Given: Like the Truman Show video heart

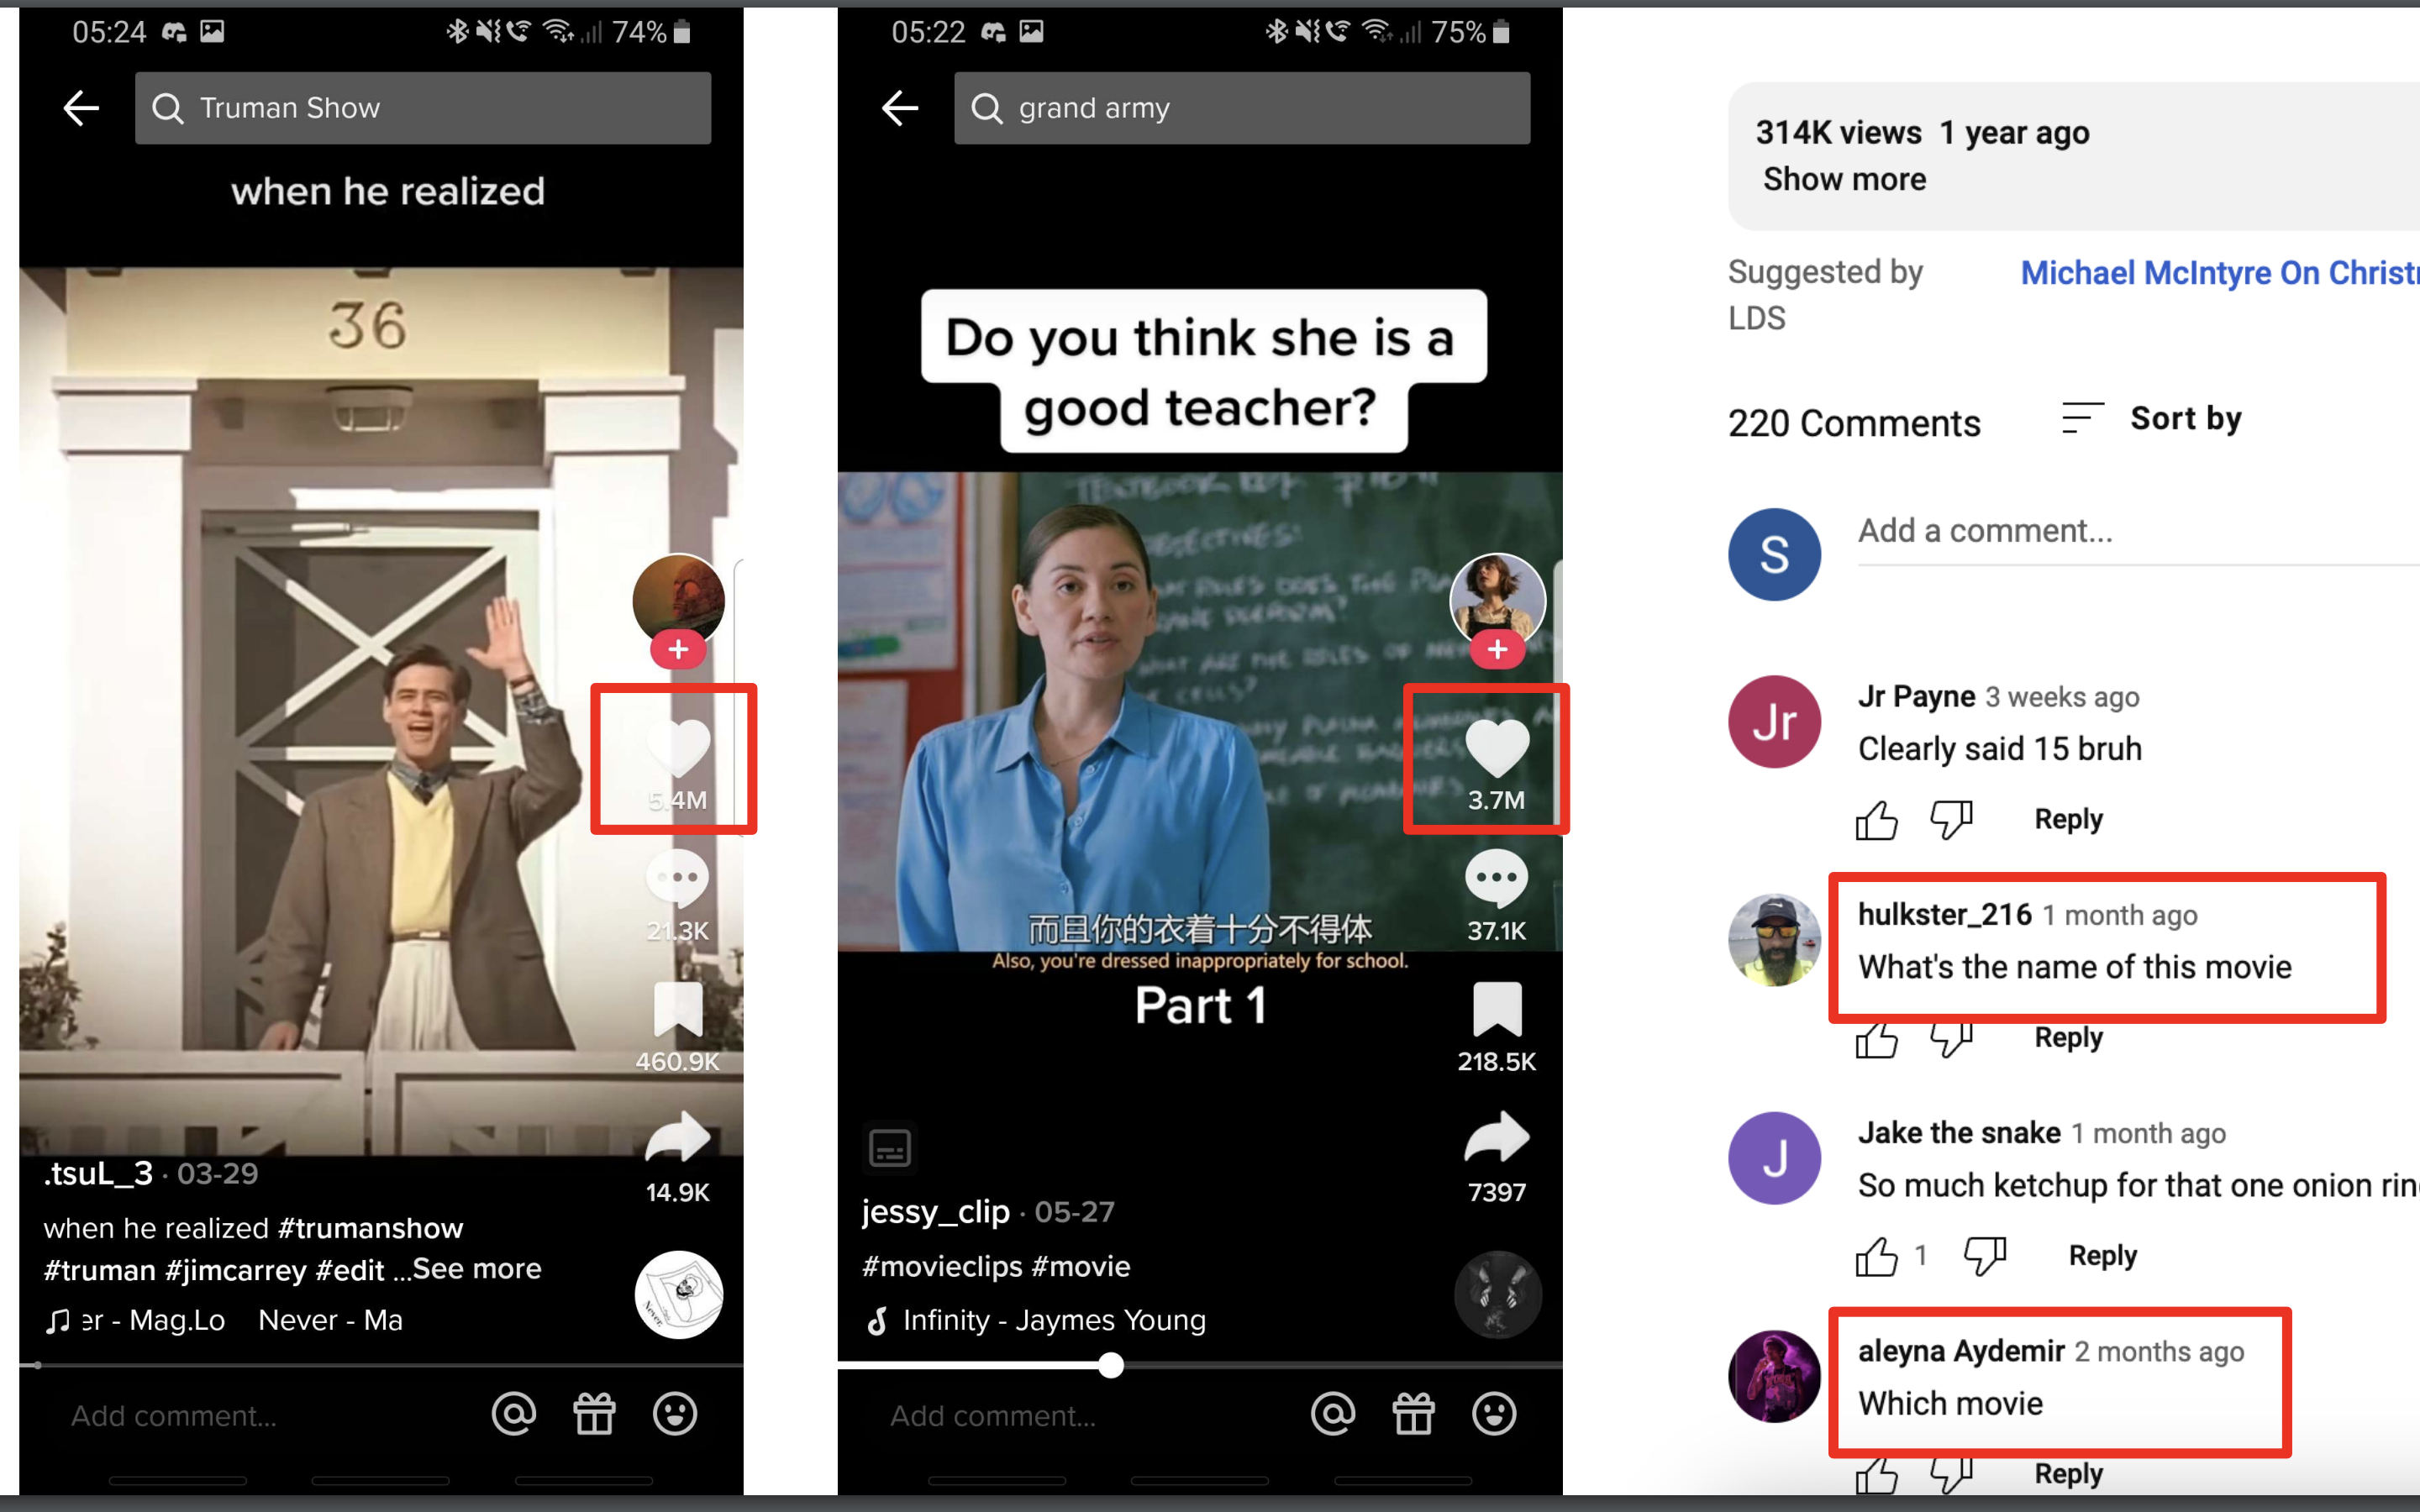Looking at the screenshot, I should (x=678, y=747).
